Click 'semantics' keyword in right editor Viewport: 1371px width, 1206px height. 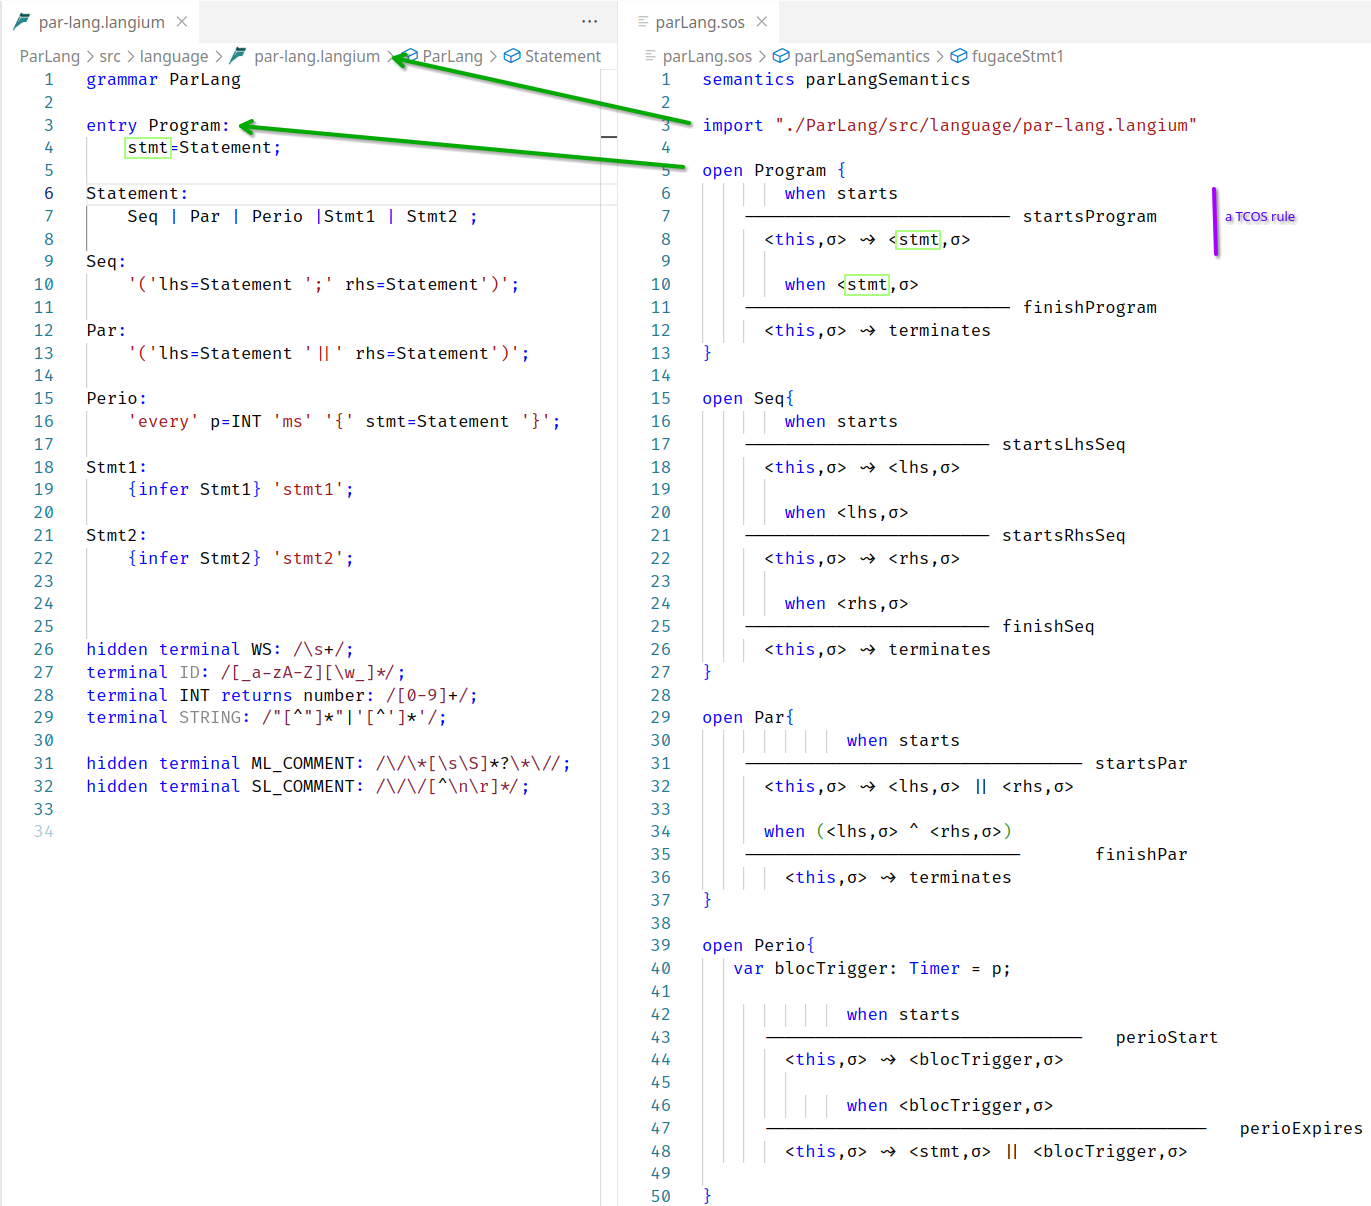(748, 80)
